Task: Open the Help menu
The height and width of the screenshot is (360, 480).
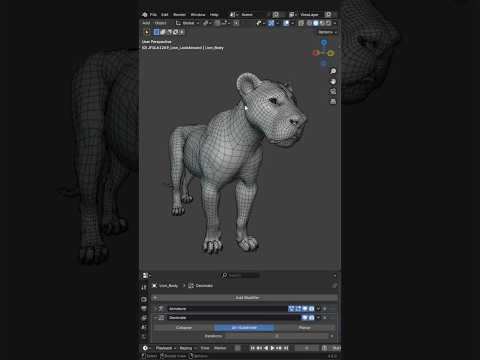Action: pyautogui.click(x=214, y=15)
